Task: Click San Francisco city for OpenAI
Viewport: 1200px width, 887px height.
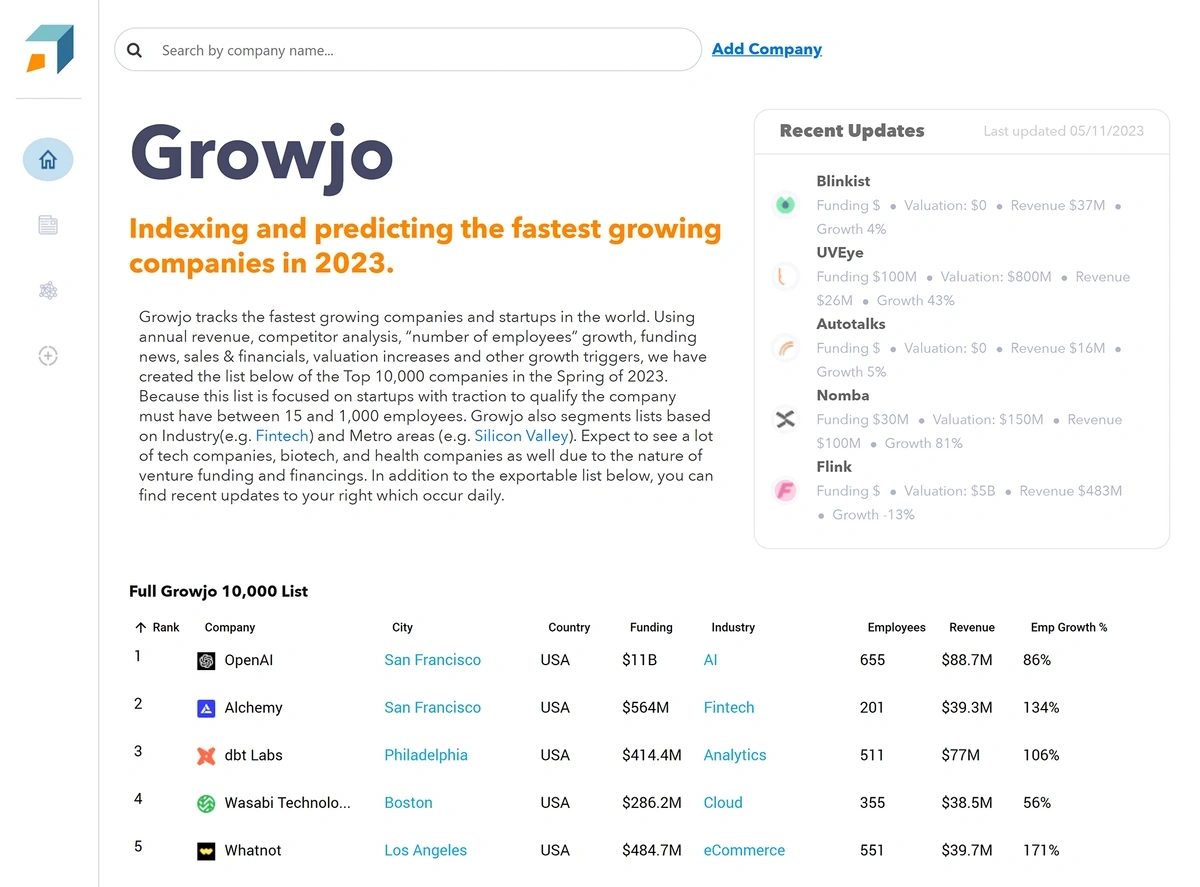Action: pyautogui.click(x=432, y=660)
